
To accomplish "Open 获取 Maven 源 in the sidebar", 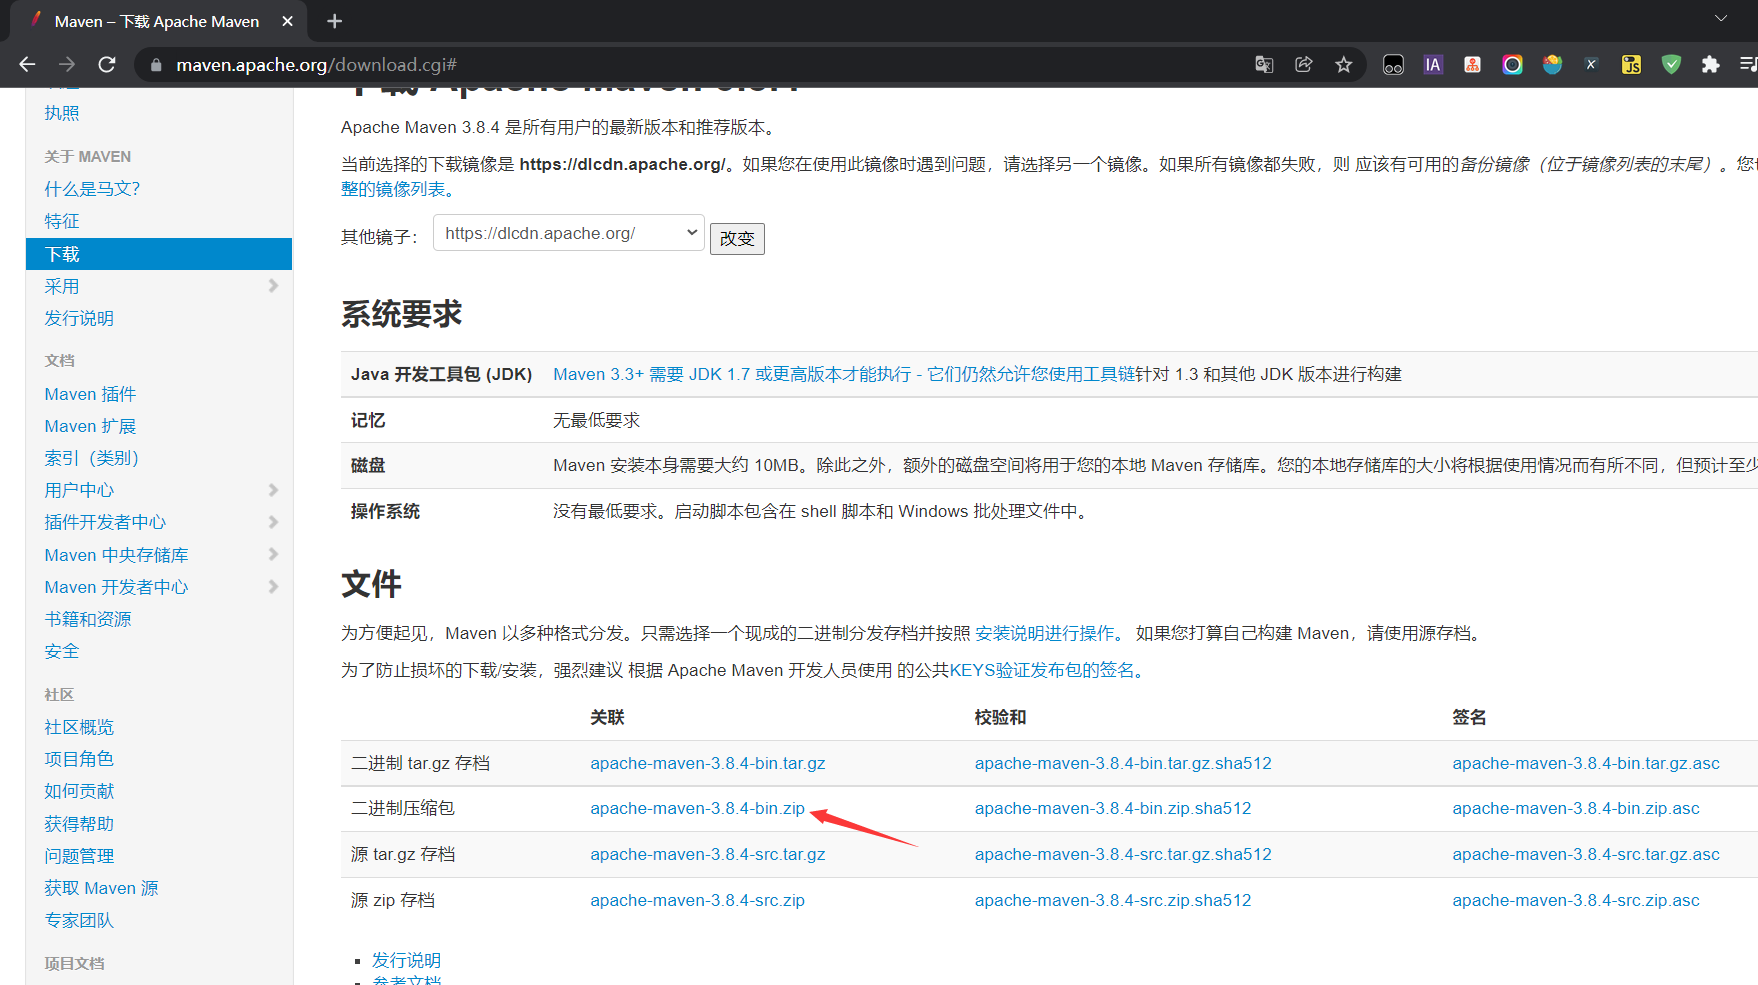I will coord(101,888).
